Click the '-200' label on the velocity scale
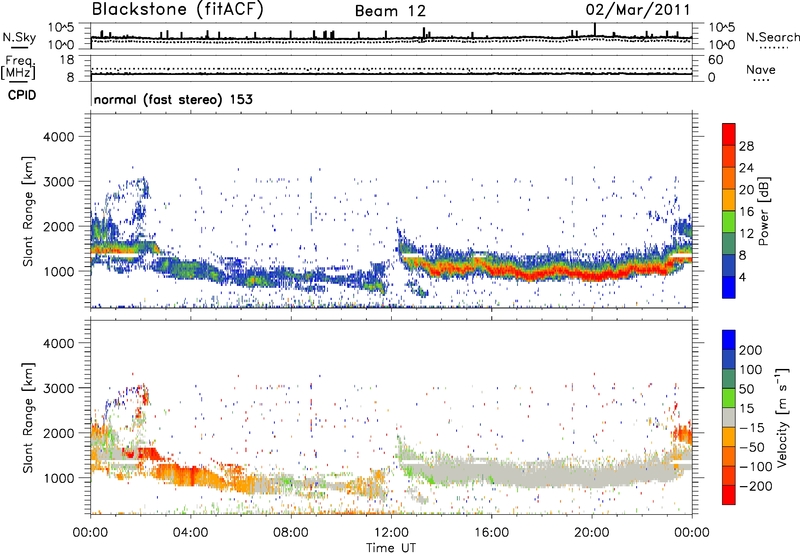This screenshot has height=554, width=800. (x=755, y=487)
